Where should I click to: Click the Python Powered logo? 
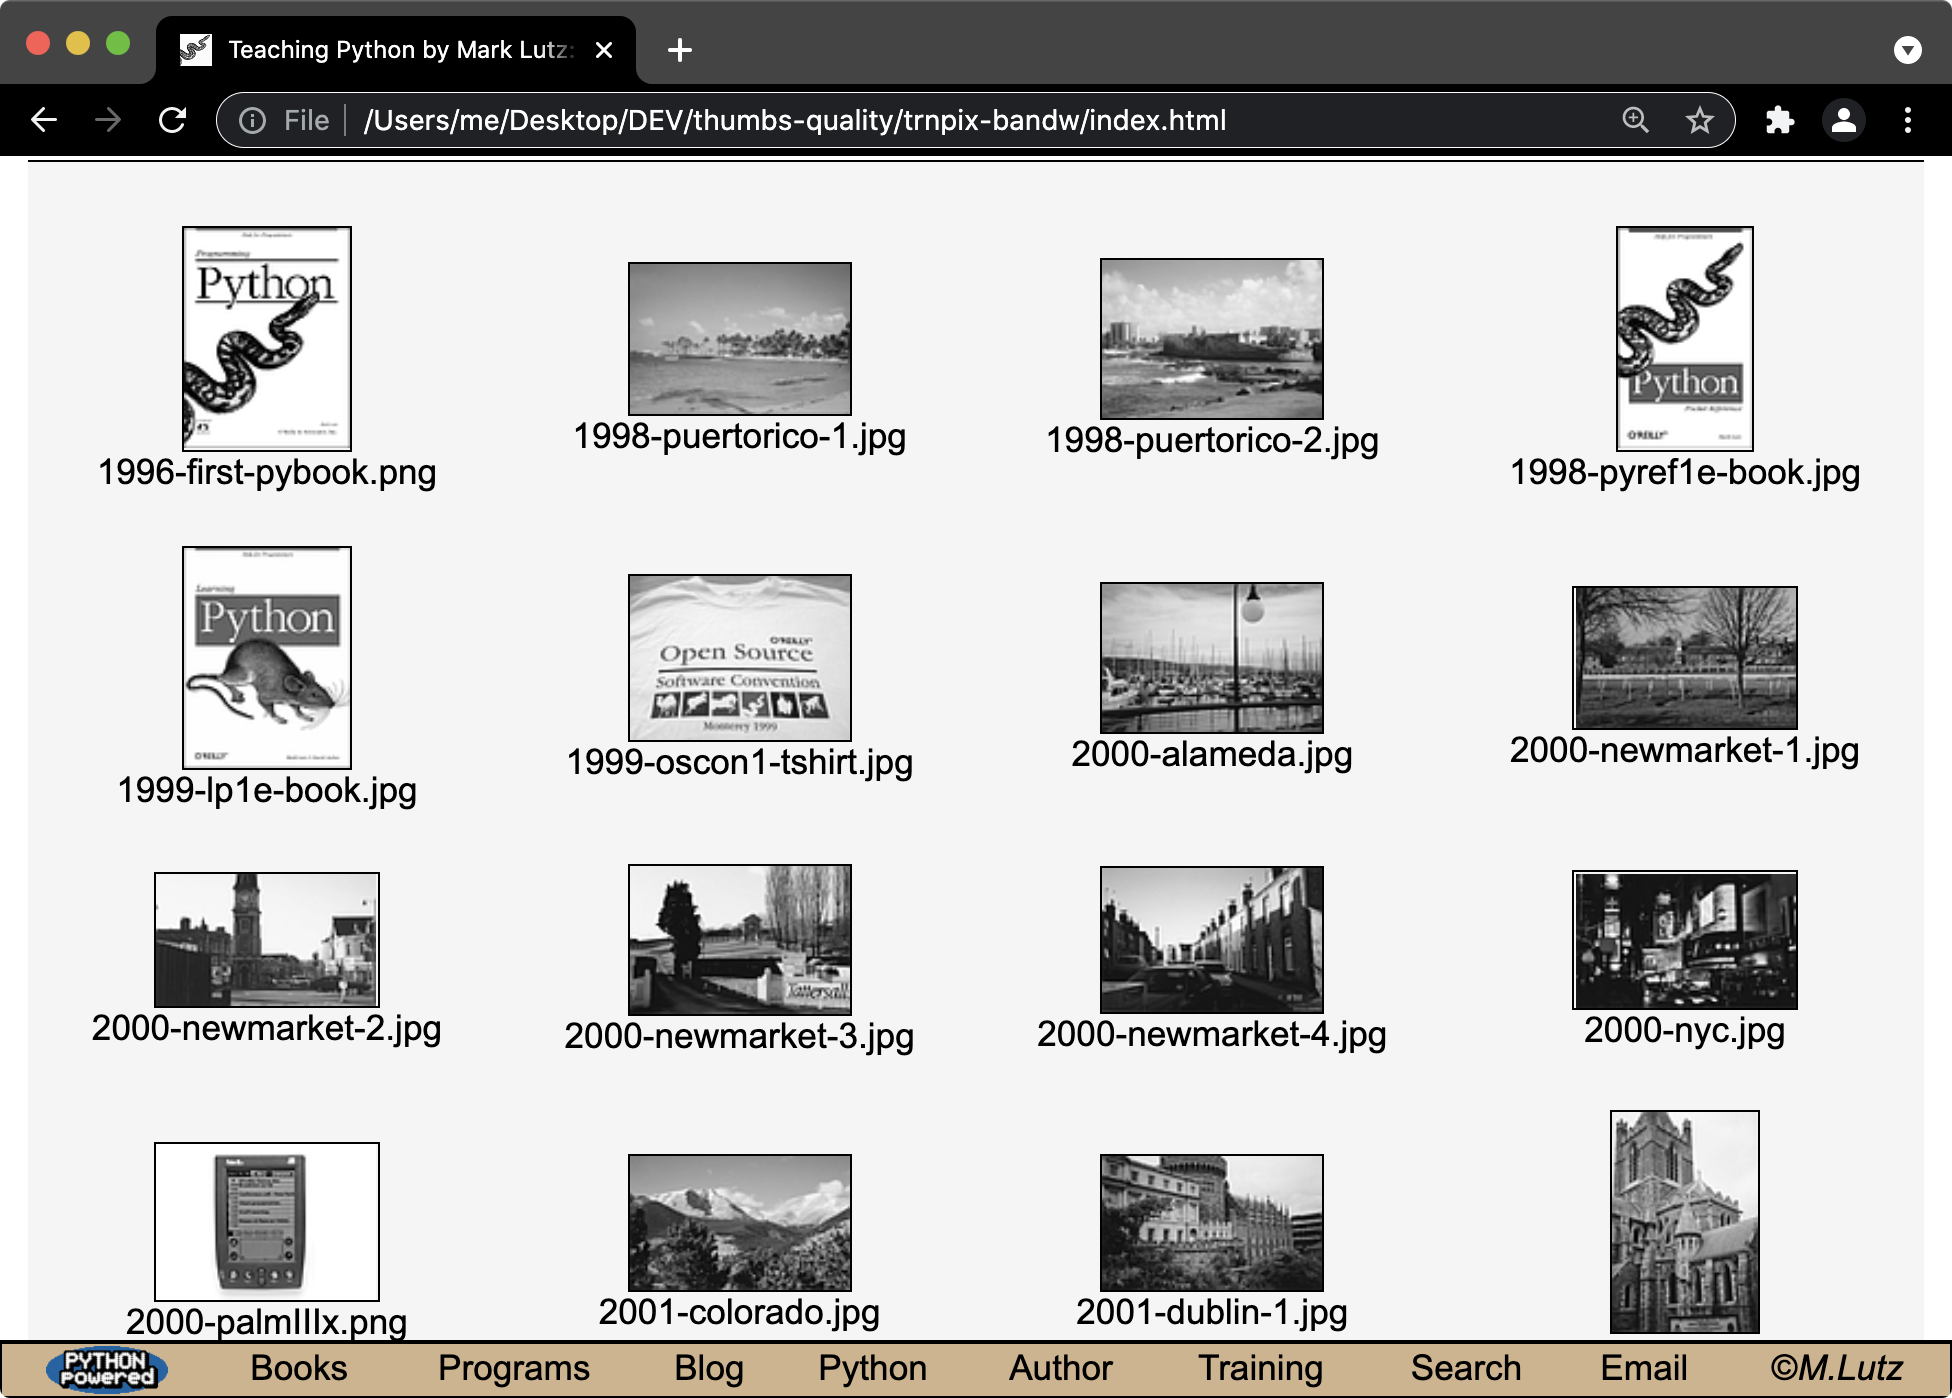[107, 1369]
